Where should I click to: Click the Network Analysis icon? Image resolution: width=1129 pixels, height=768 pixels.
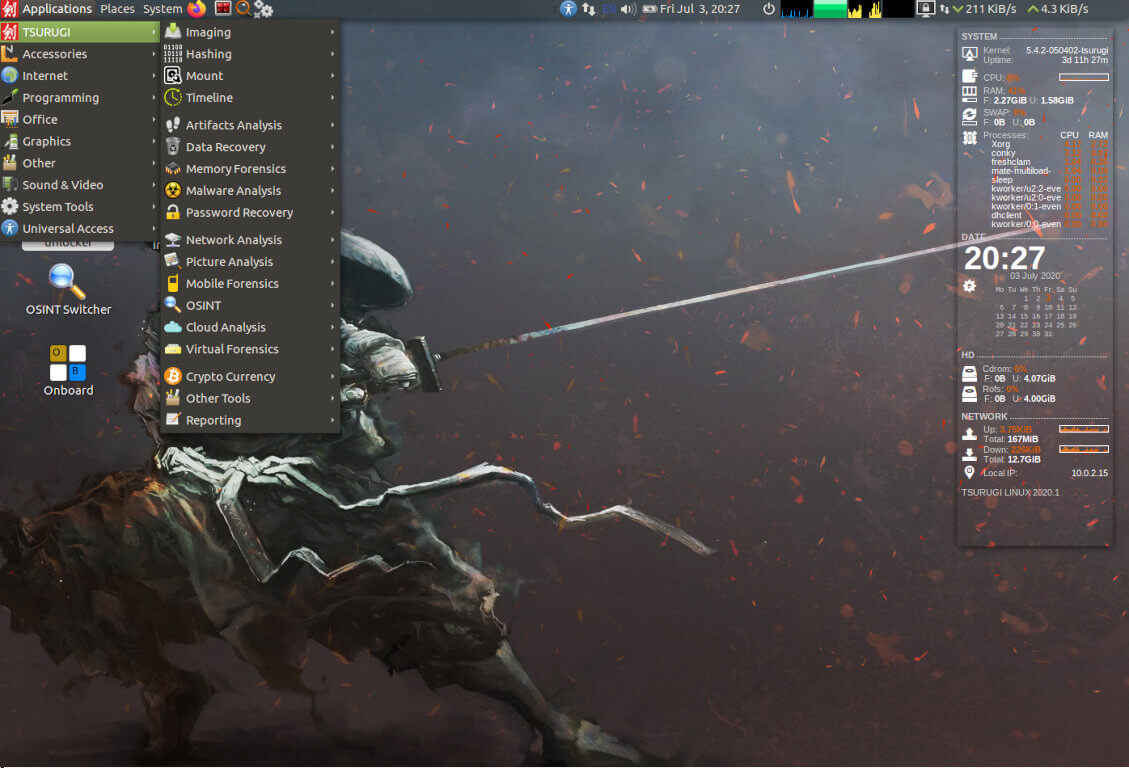173,240
